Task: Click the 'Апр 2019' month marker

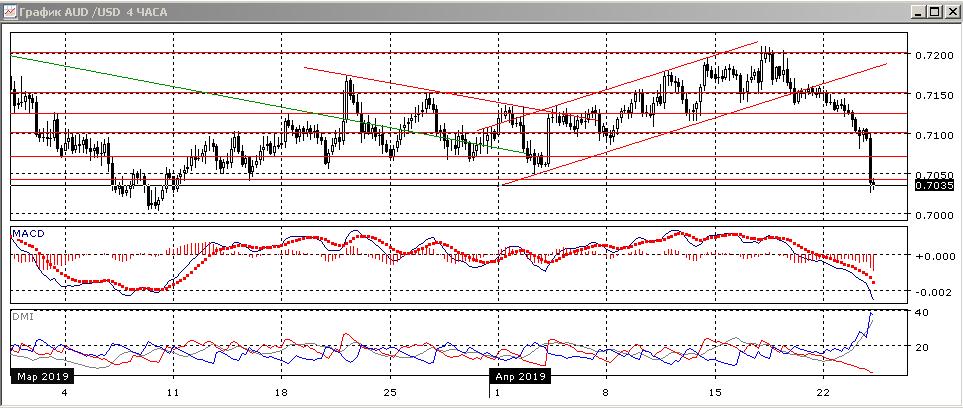Action: [x=520, y=377]
